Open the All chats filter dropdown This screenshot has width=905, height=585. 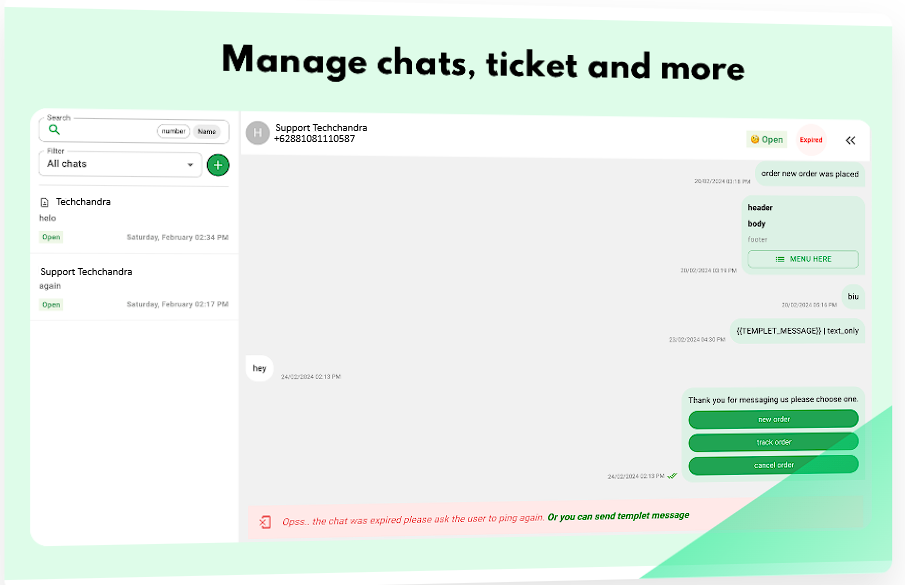120,164
